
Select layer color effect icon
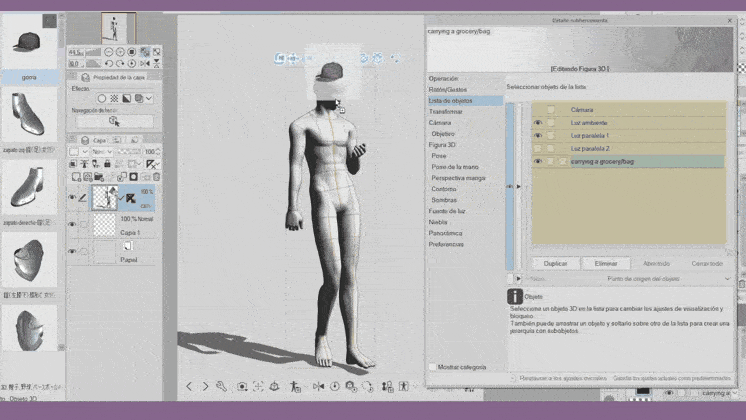click(127, 98)
